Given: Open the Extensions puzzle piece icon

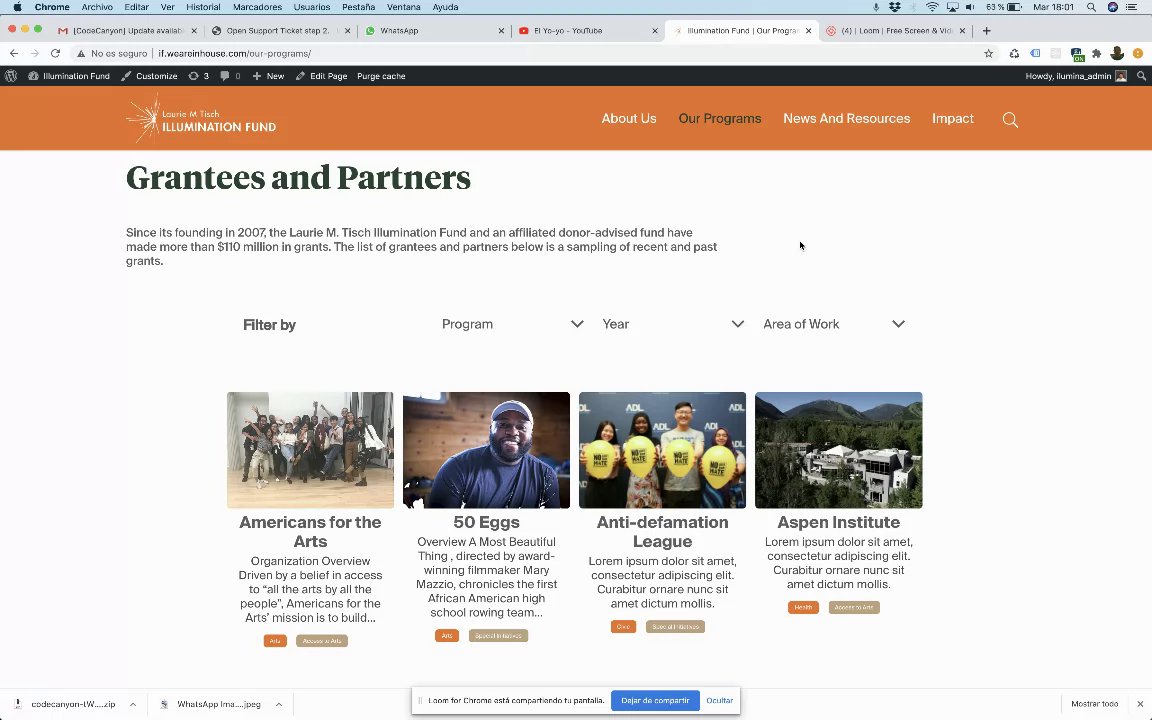Looking at the screenshot, I should coord(1097,53).
